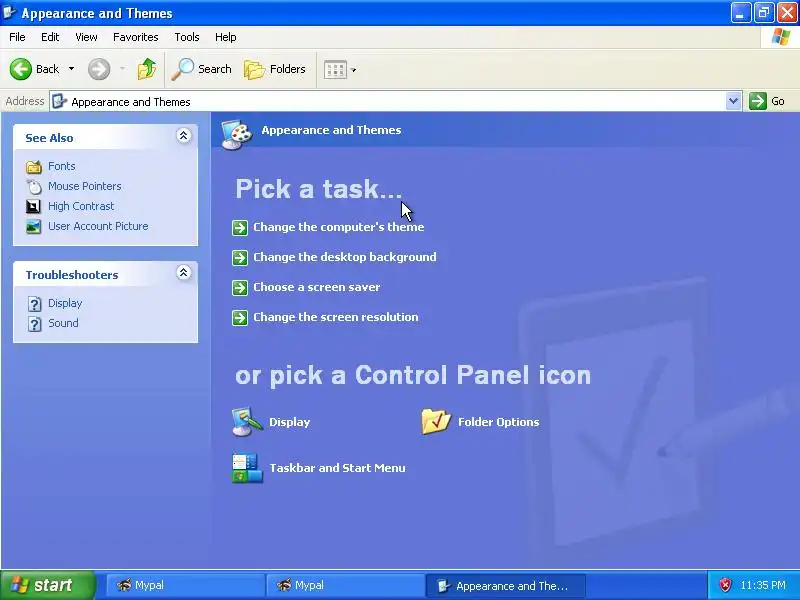Click the Taskbar and Start Menu label
This screenshot has height=600, width=800.
[337, 468]
